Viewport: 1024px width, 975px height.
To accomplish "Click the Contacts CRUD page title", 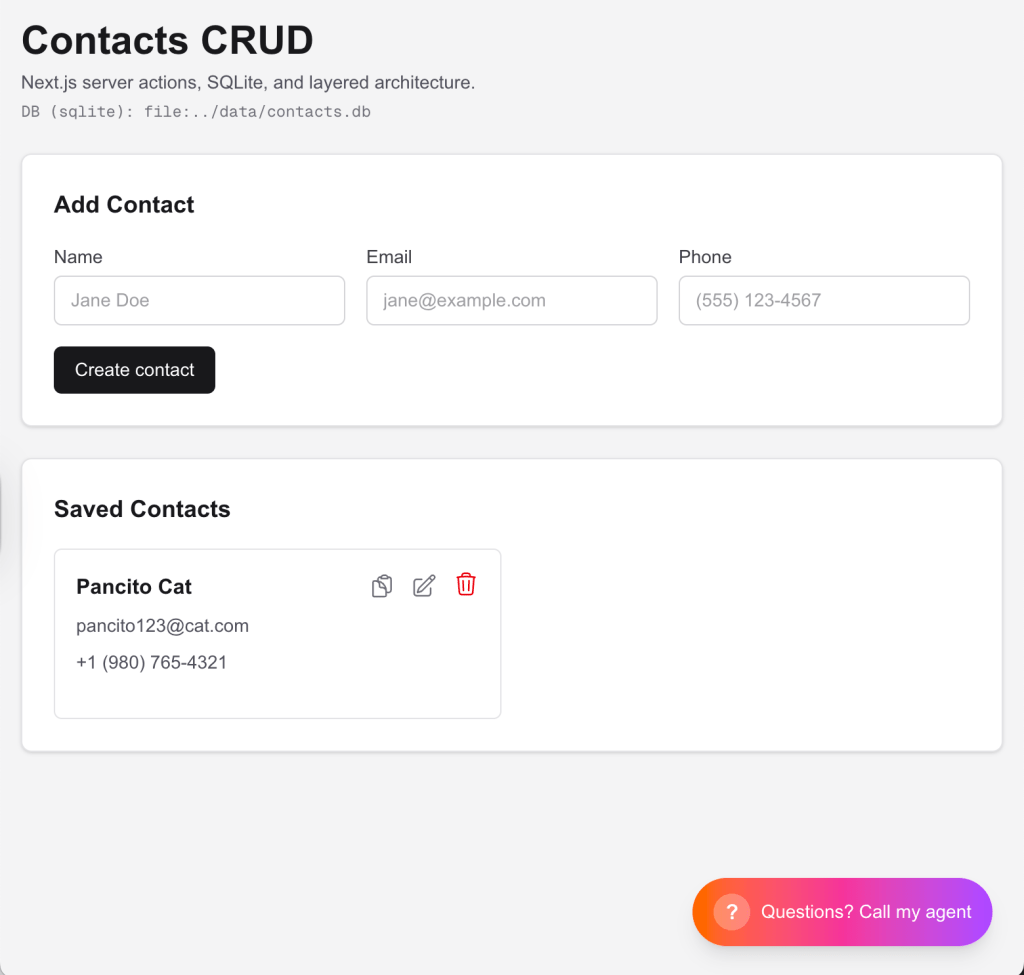I will (167, 41).
